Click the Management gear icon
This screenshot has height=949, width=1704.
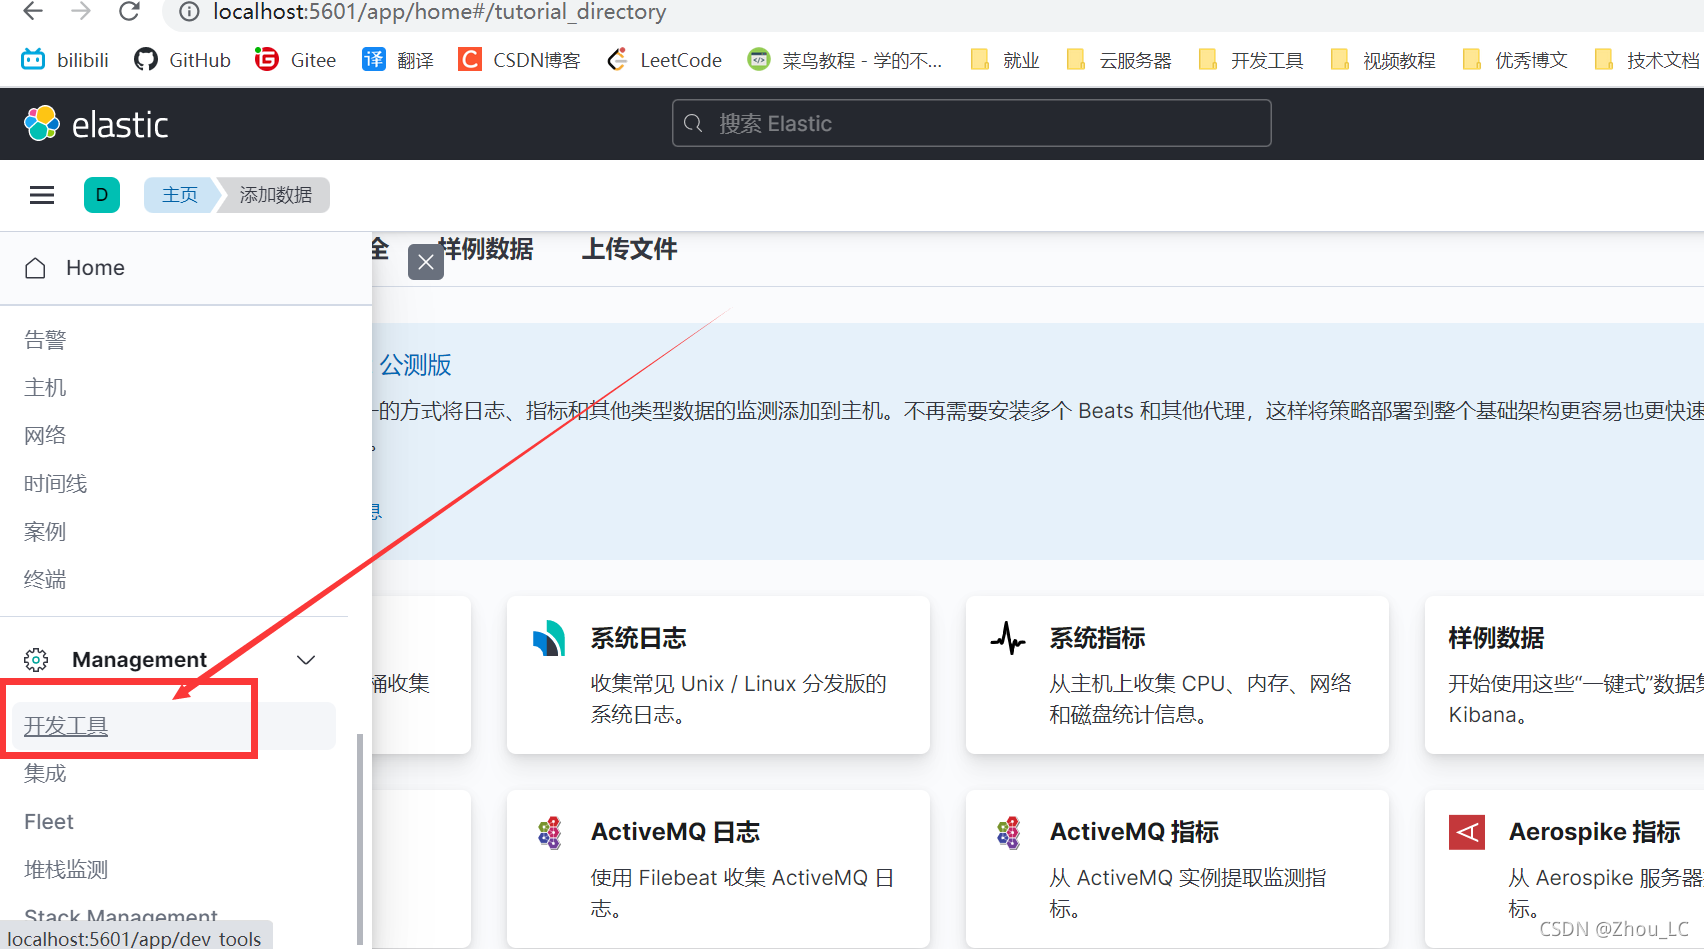tap(36, 660)
